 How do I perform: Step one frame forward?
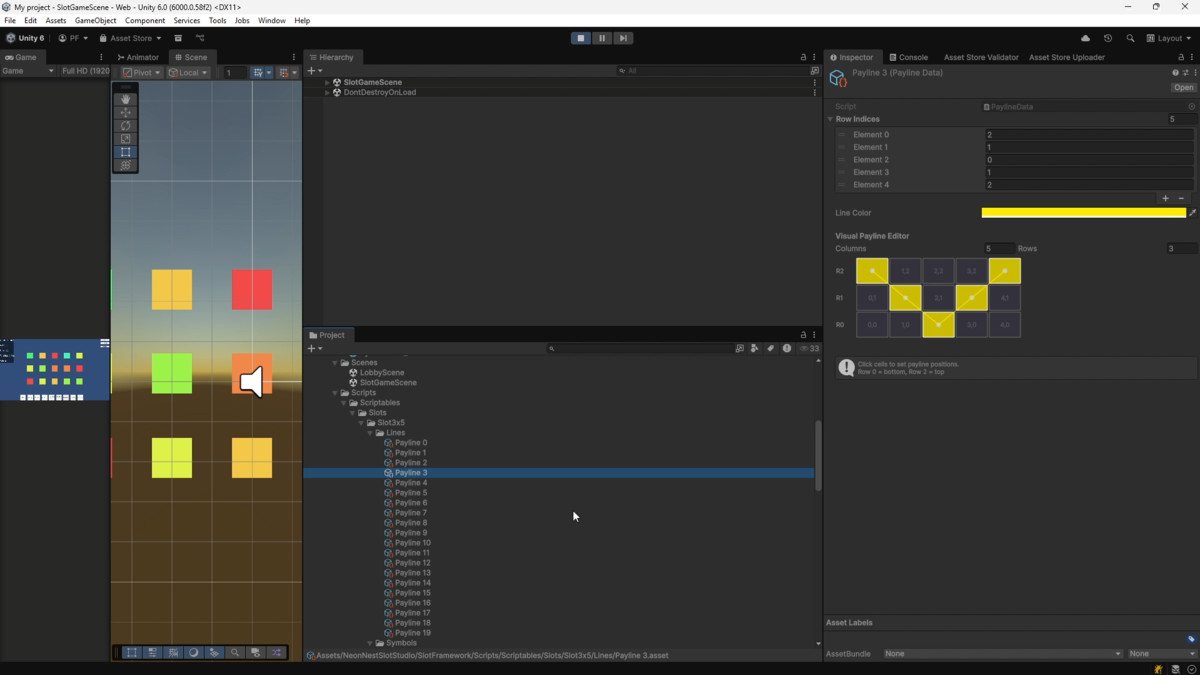[x=623, y=38]
